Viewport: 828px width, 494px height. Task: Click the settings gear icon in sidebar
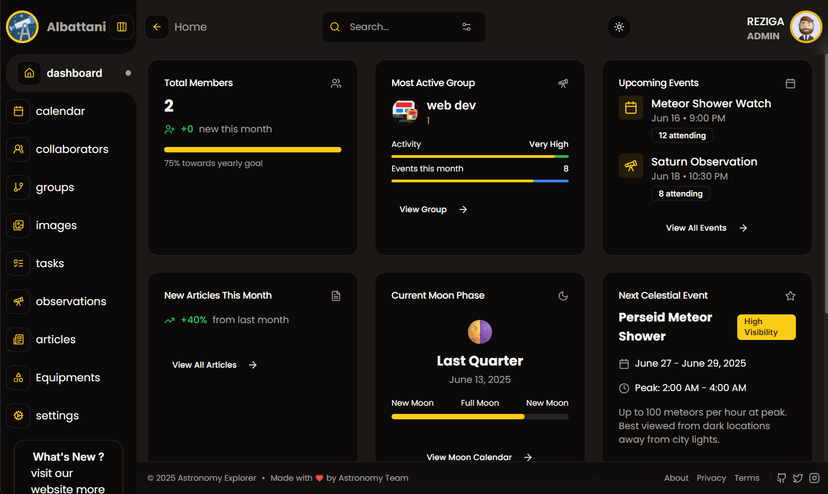tap(18, 416)
